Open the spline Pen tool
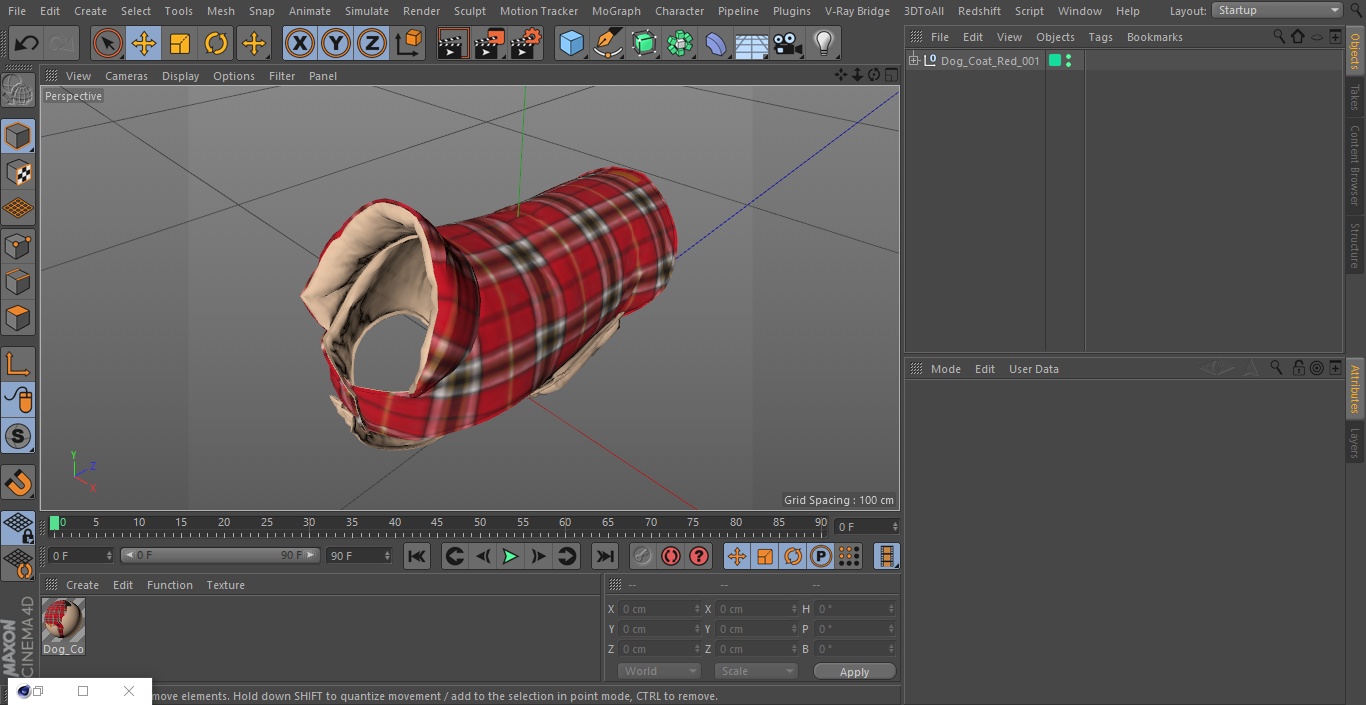 (x=608, y=44)
